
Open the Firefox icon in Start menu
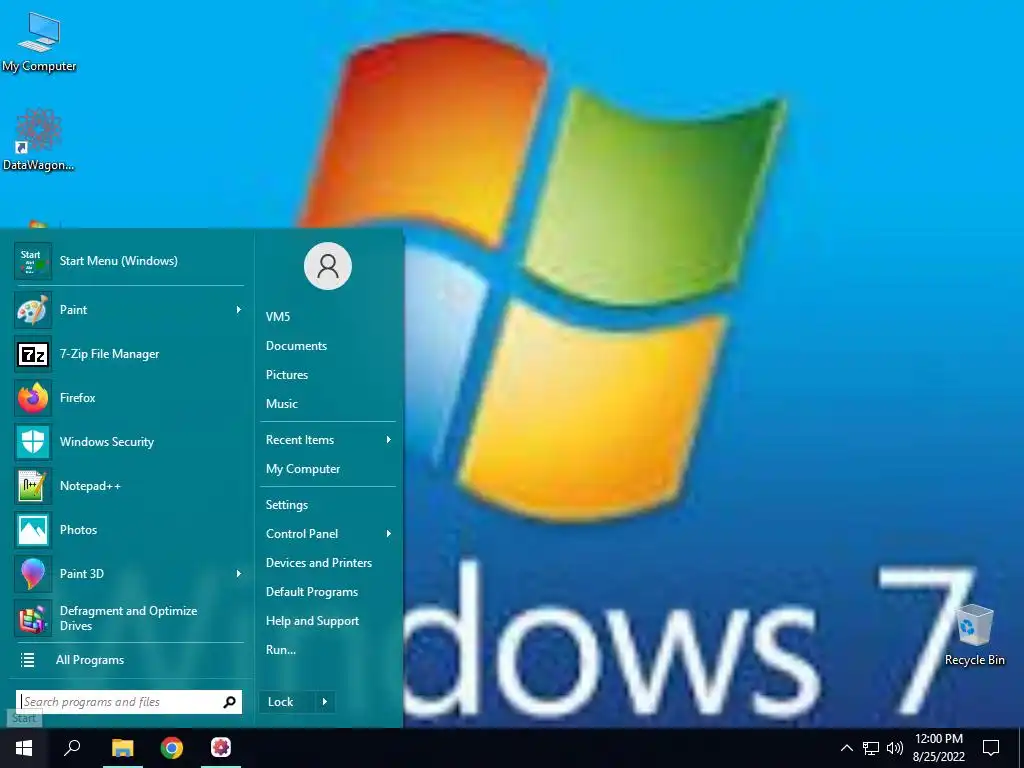pyautogui.click(x=33, y=398)
